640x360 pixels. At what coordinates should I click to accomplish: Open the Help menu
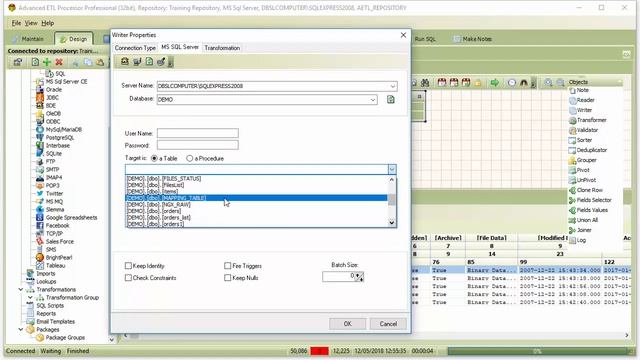[x=48, y=23]
